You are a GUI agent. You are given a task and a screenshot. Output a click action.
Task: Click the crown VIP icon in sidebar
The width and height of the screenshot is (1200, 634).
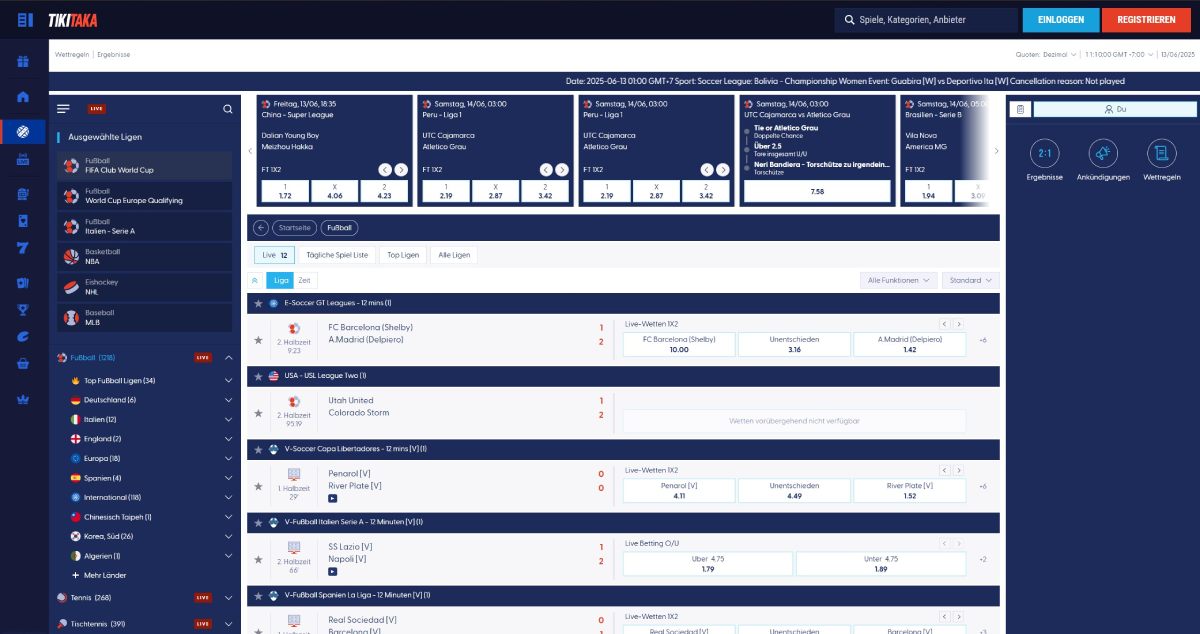point(23,398)
